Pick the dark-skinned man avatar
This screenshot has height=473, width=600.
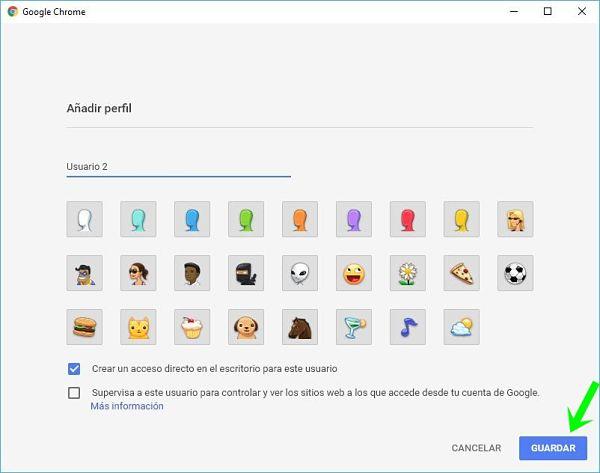click(x=192, y=273)
